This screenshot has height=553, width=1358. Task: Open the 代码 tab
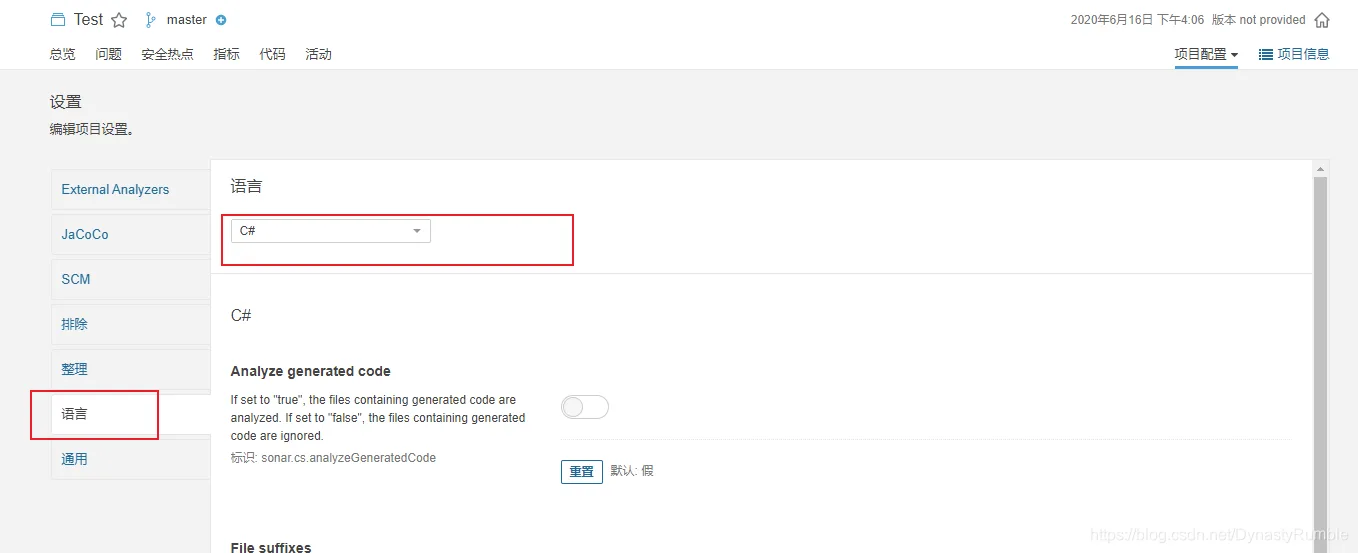pos(272,55)
